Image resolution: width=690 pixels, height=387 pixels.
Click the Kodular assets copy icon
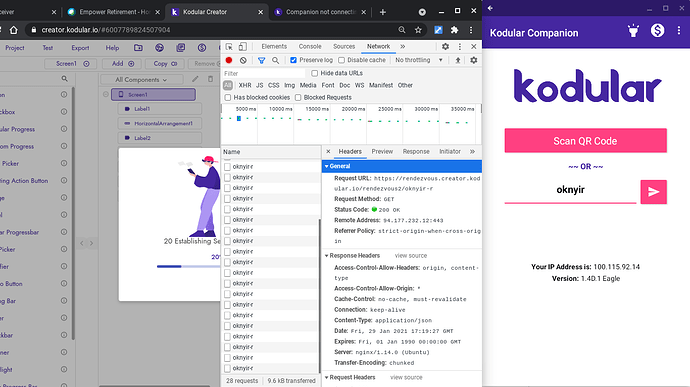[x=180, y=48]
